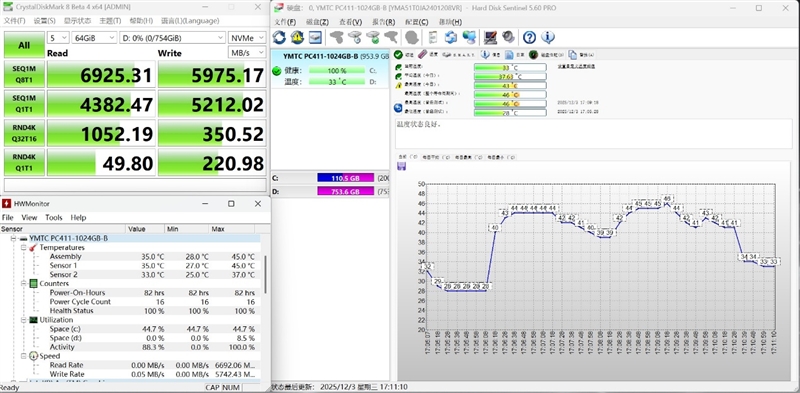Screen dimensions: 800x393
Task: Click the 46 peak point on temperature graph
Action: [667, 199]
